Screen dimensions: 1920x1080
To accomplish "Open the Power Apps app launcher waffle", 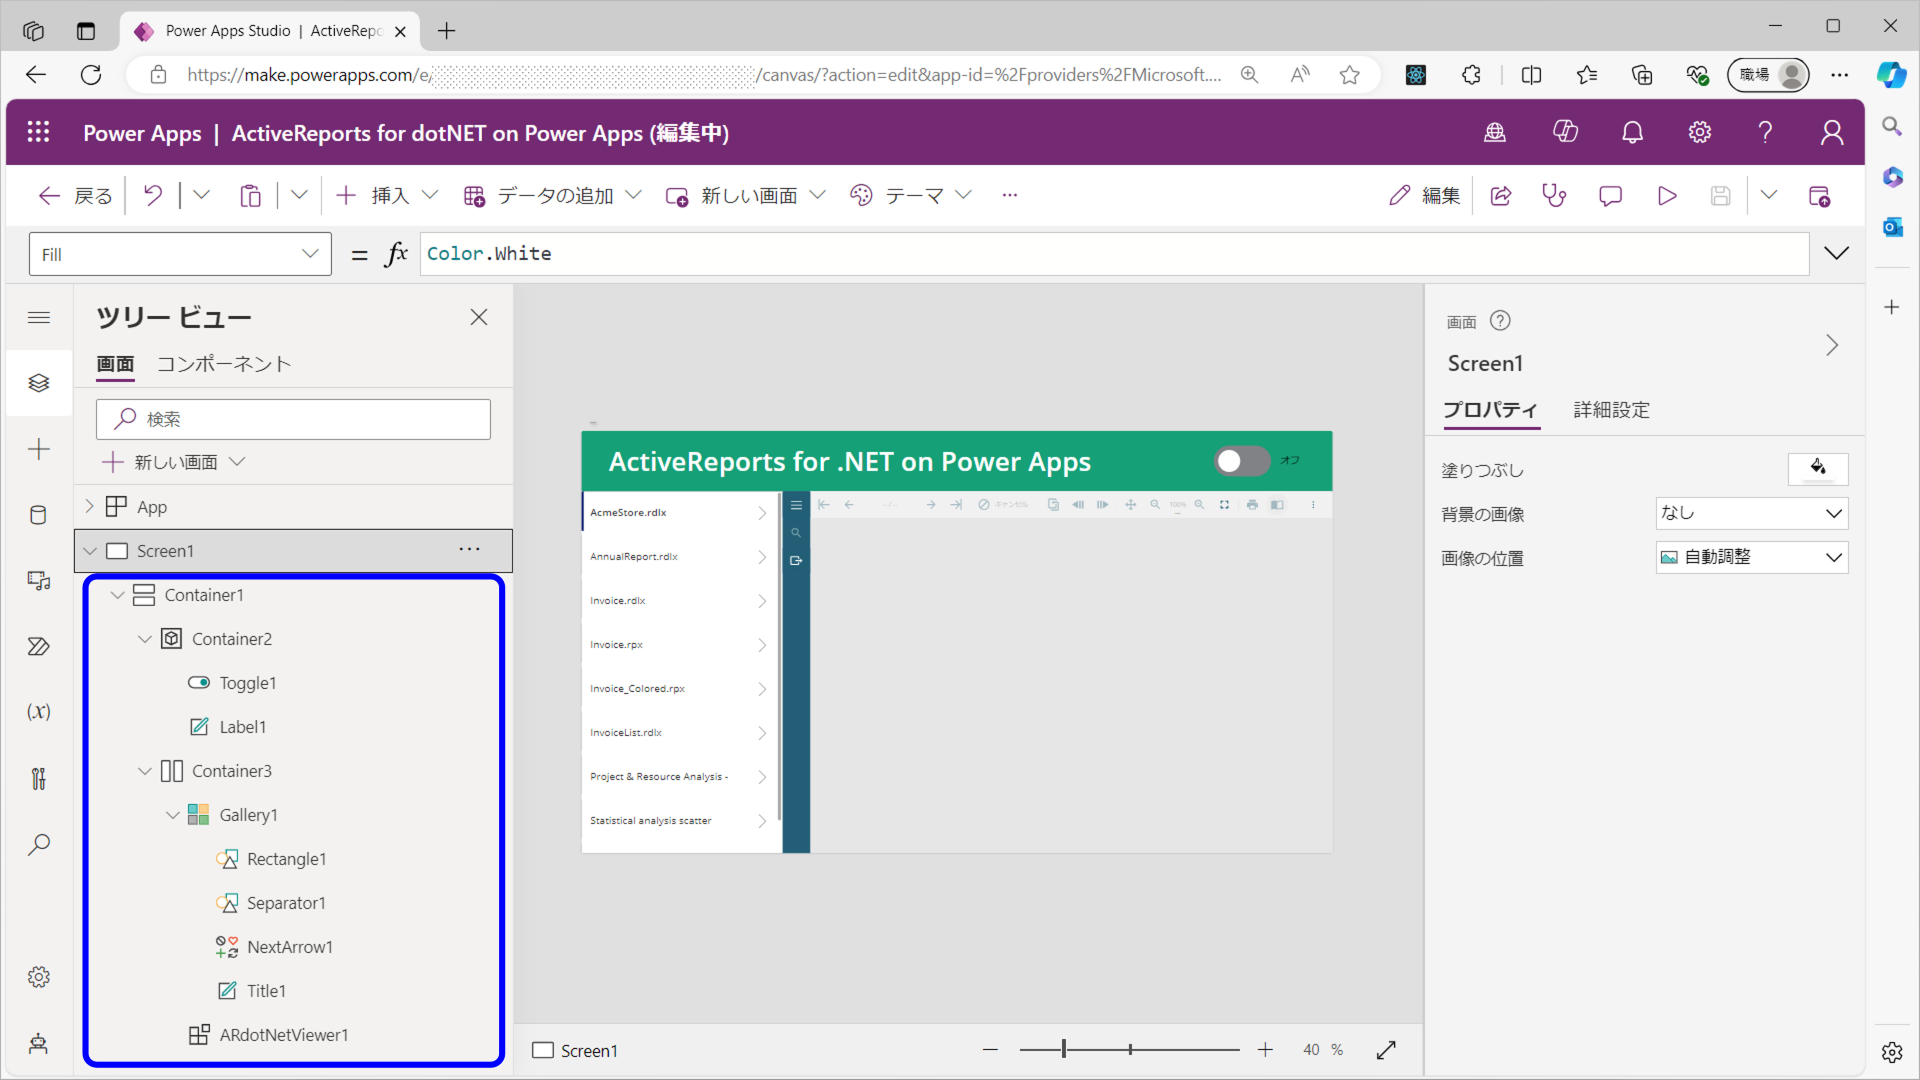I will point(38,132).
